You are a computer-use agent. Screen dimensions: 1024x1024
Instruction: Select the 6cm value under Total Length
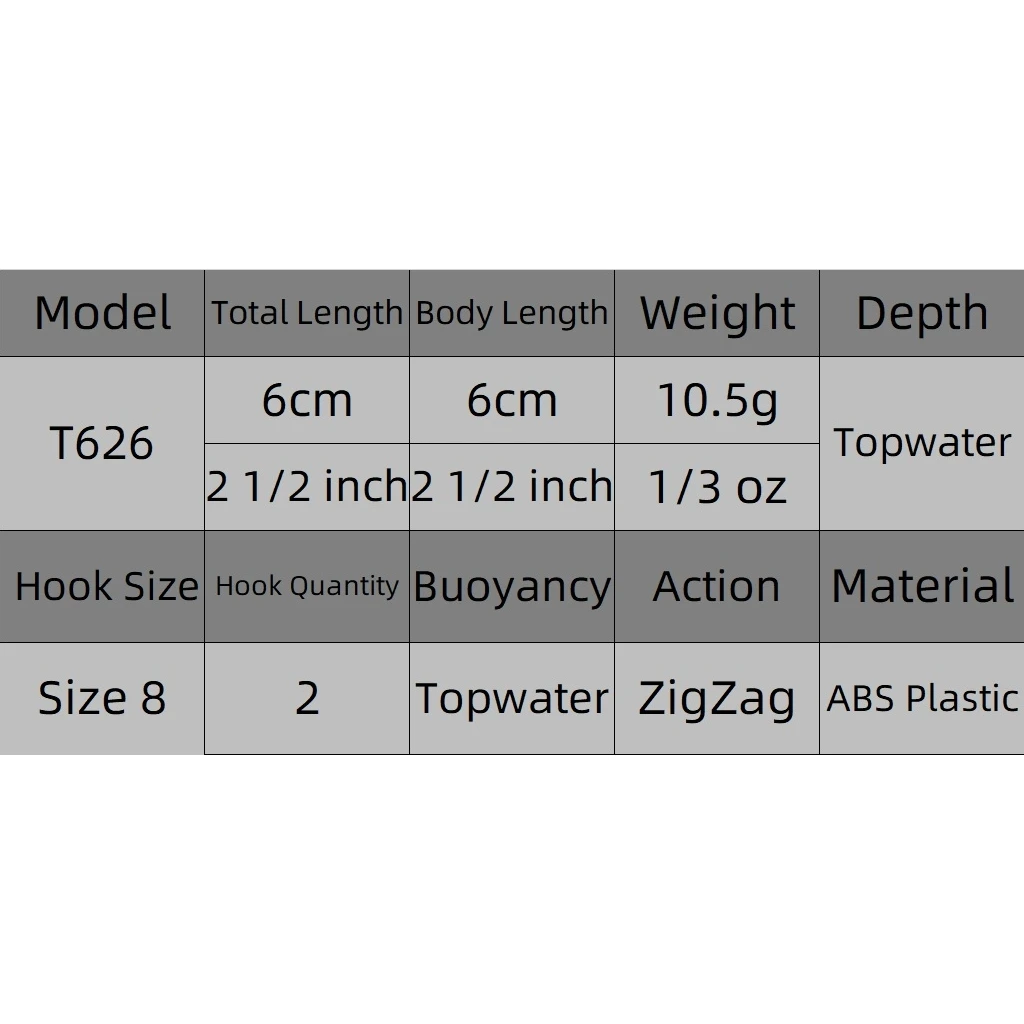[x=307, y=401]
